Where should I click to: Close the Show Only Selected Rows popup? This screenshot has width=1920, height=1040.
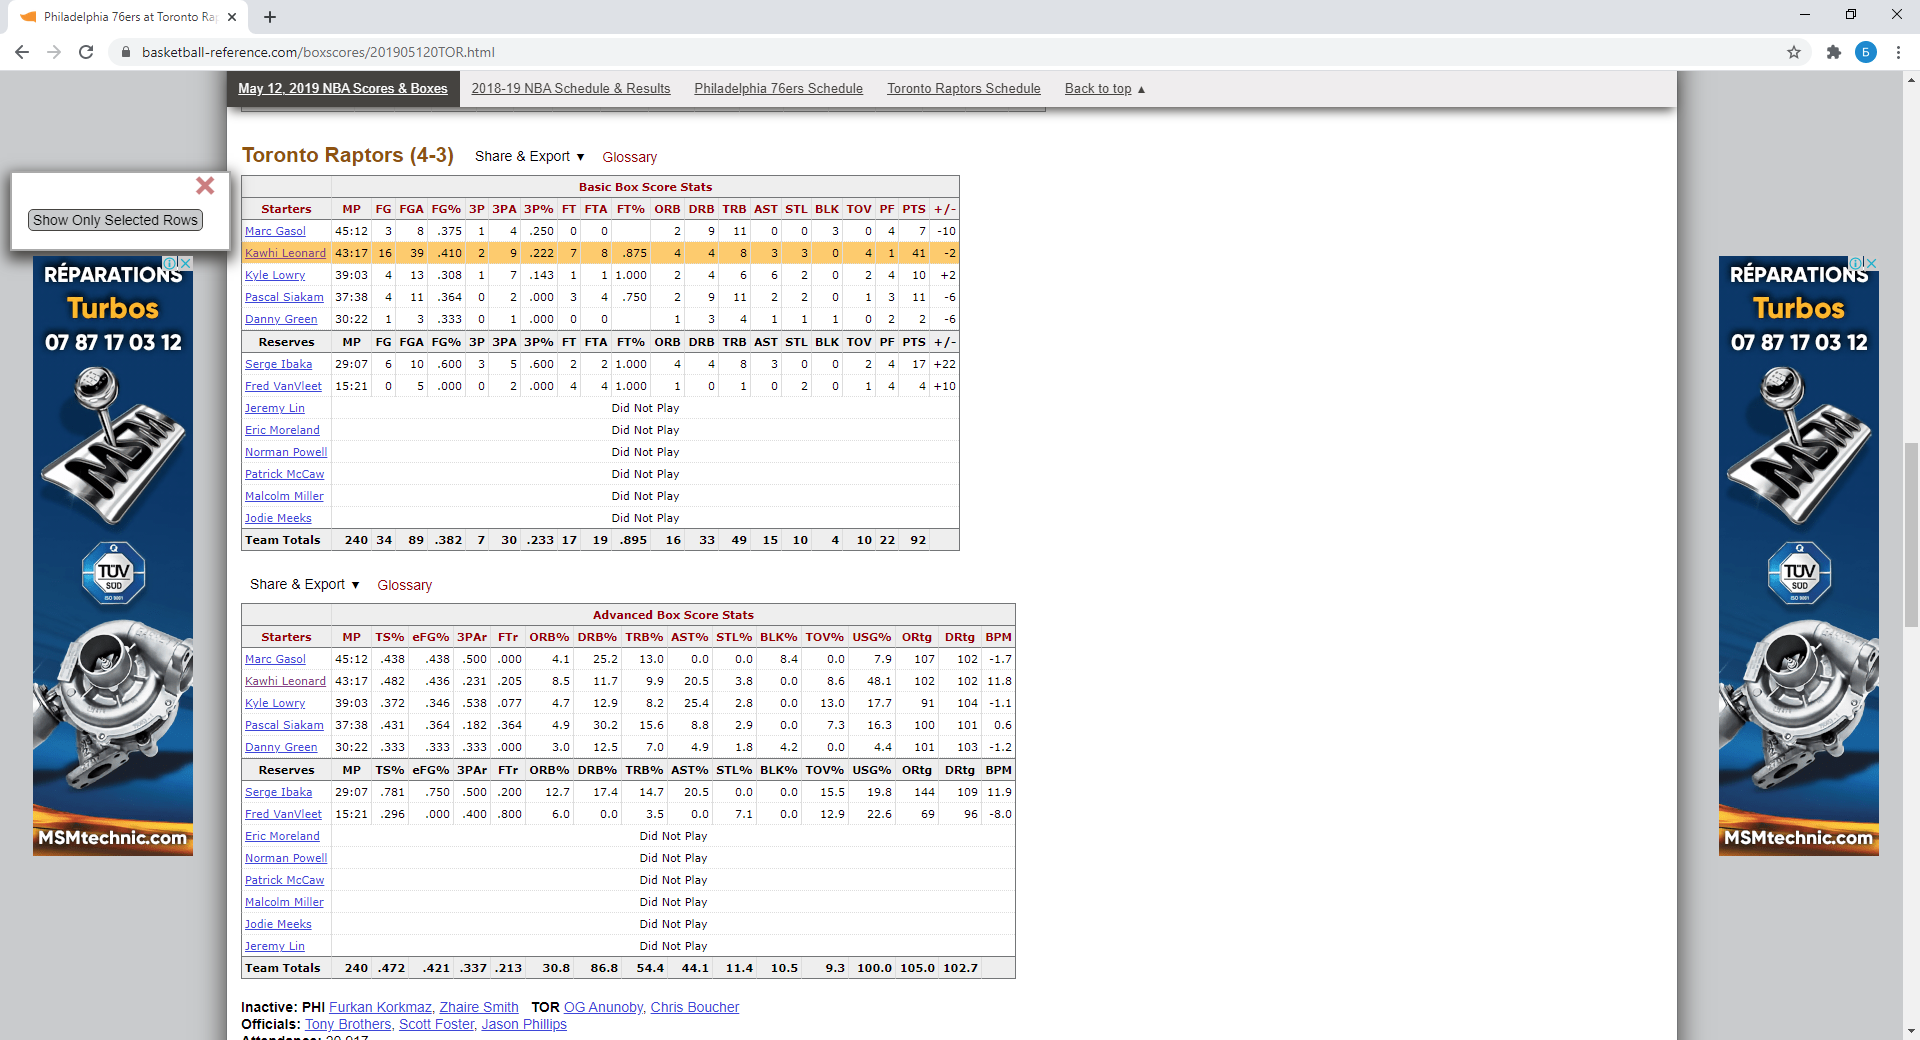point(205,185)
